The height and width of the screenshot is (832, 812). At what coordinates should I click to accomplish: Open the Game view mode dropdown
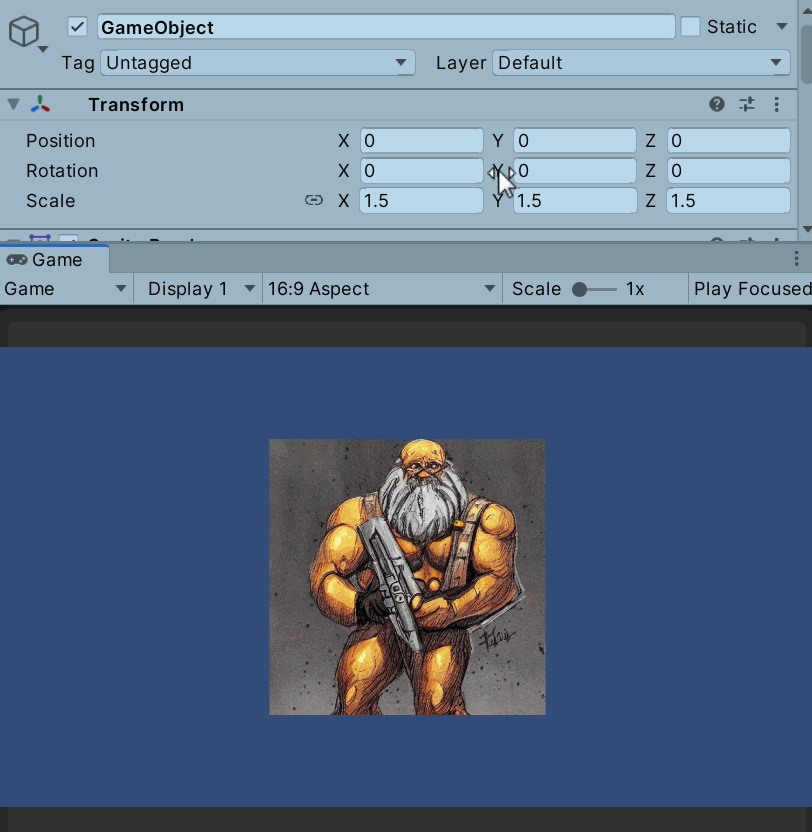tap(66, 289)
